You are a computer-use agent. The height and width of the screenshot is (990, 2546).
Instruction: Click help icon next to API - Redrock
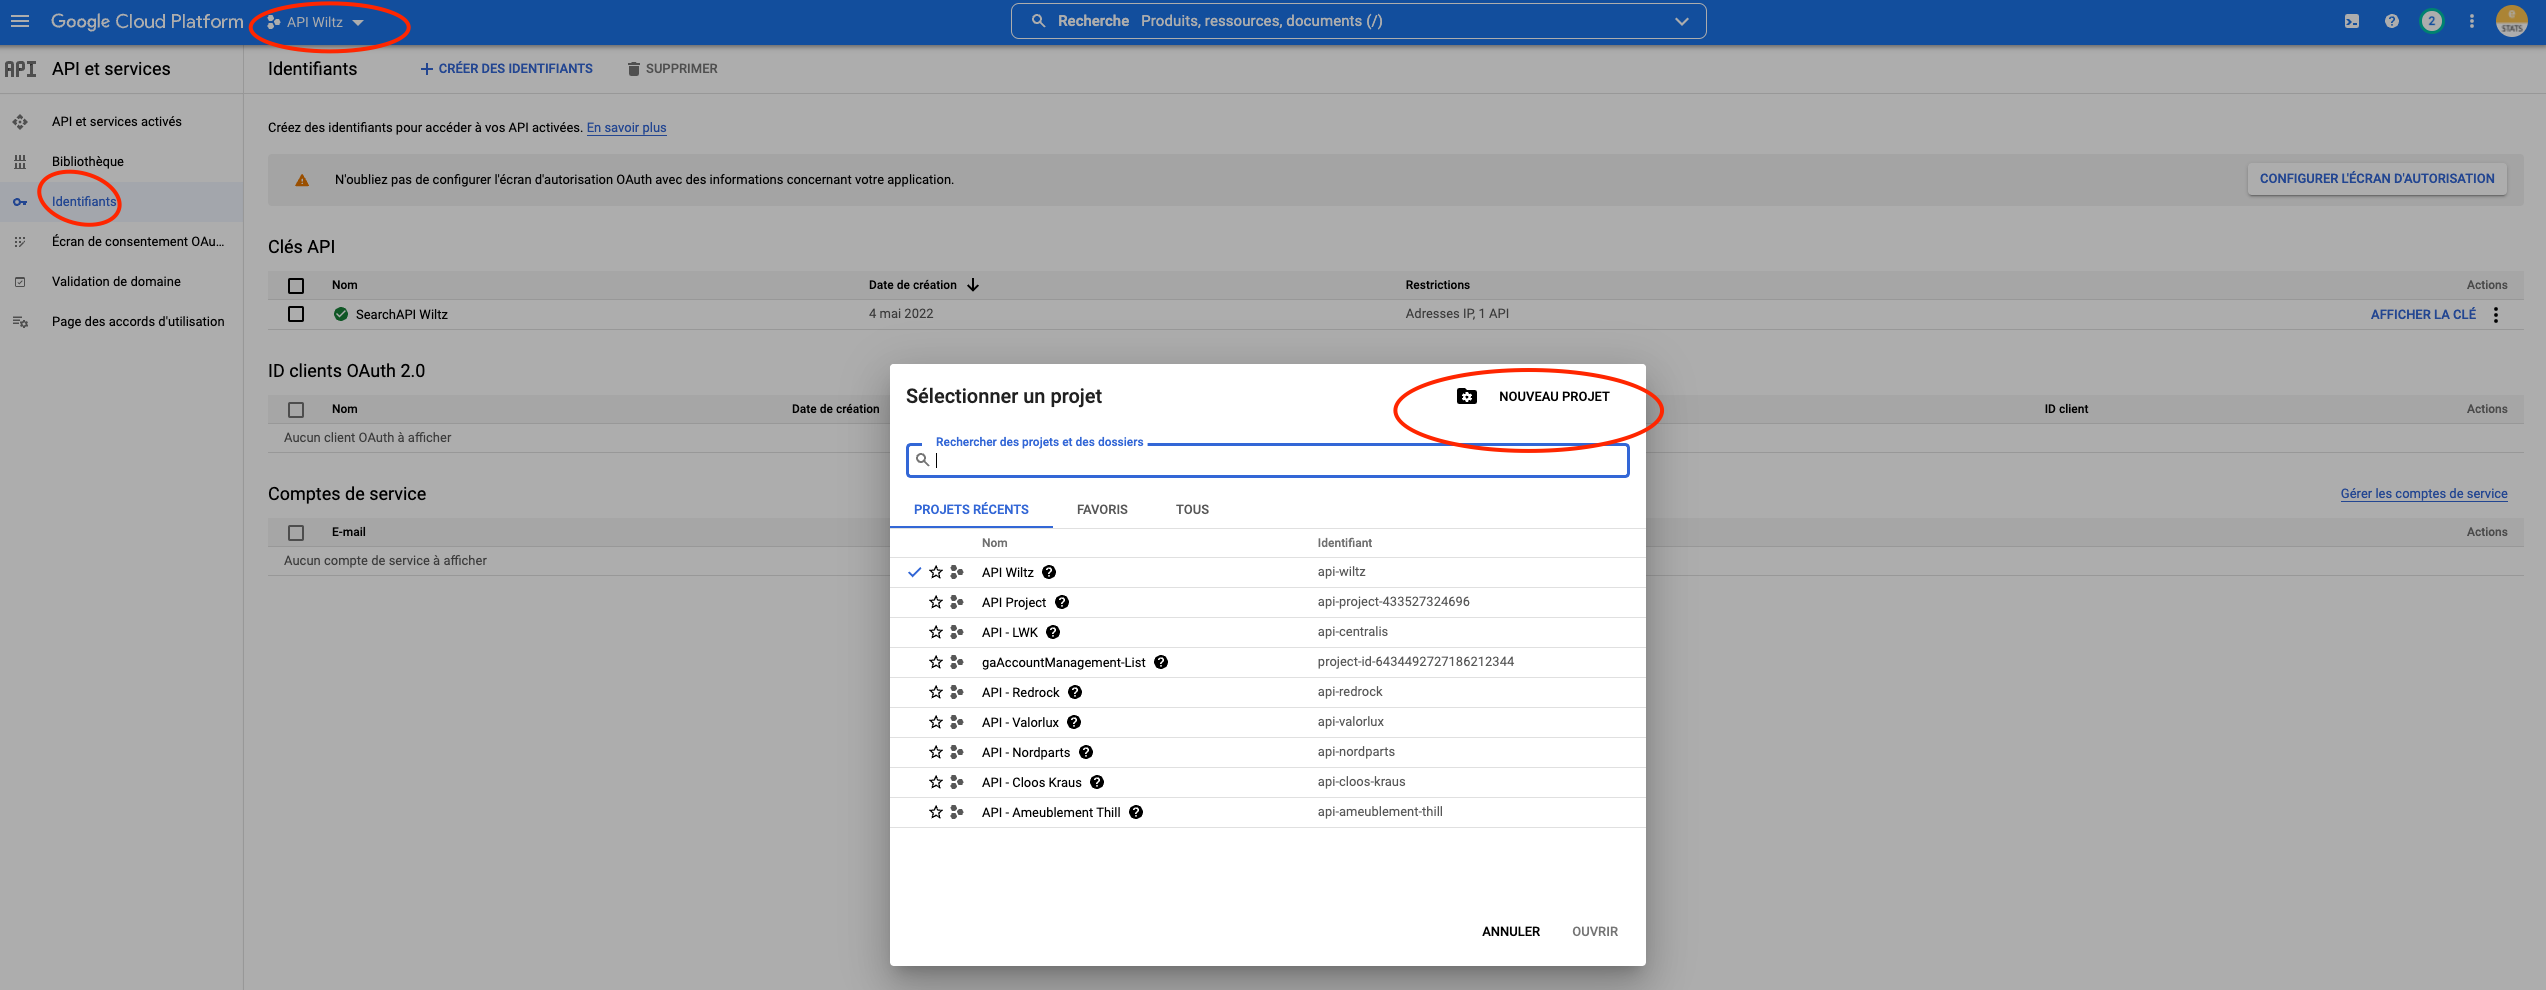pyautogui.click(x=1075, y=692)
